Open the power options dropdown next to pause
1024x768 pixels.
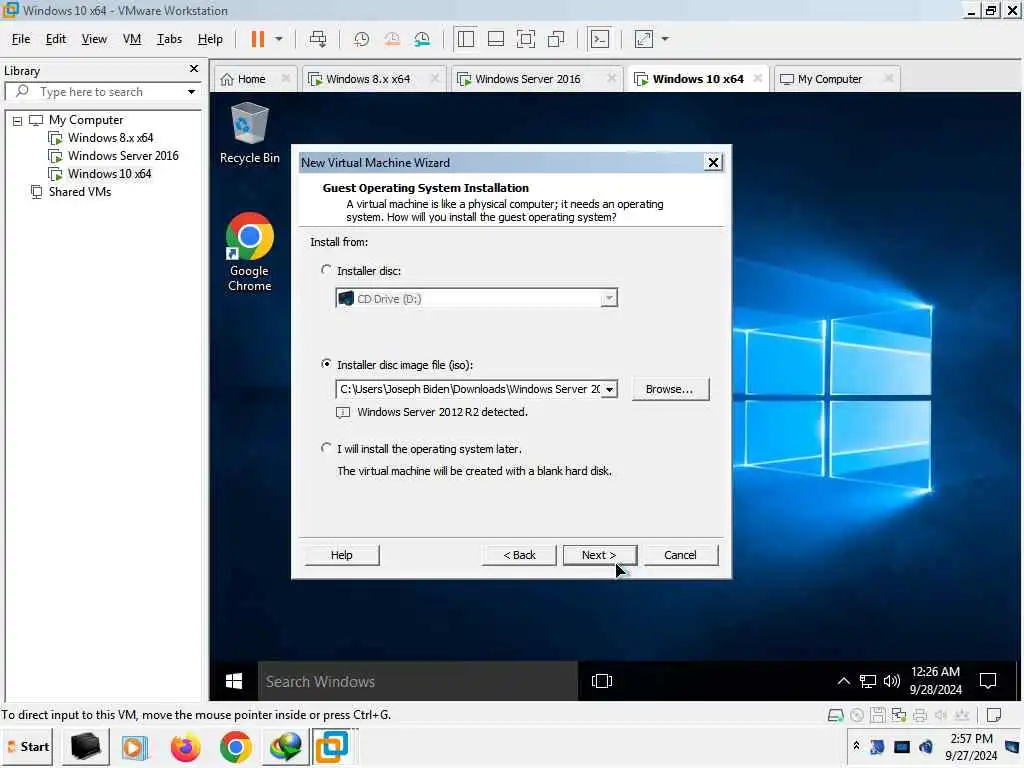pyautogui.click(x=279, y=39)
